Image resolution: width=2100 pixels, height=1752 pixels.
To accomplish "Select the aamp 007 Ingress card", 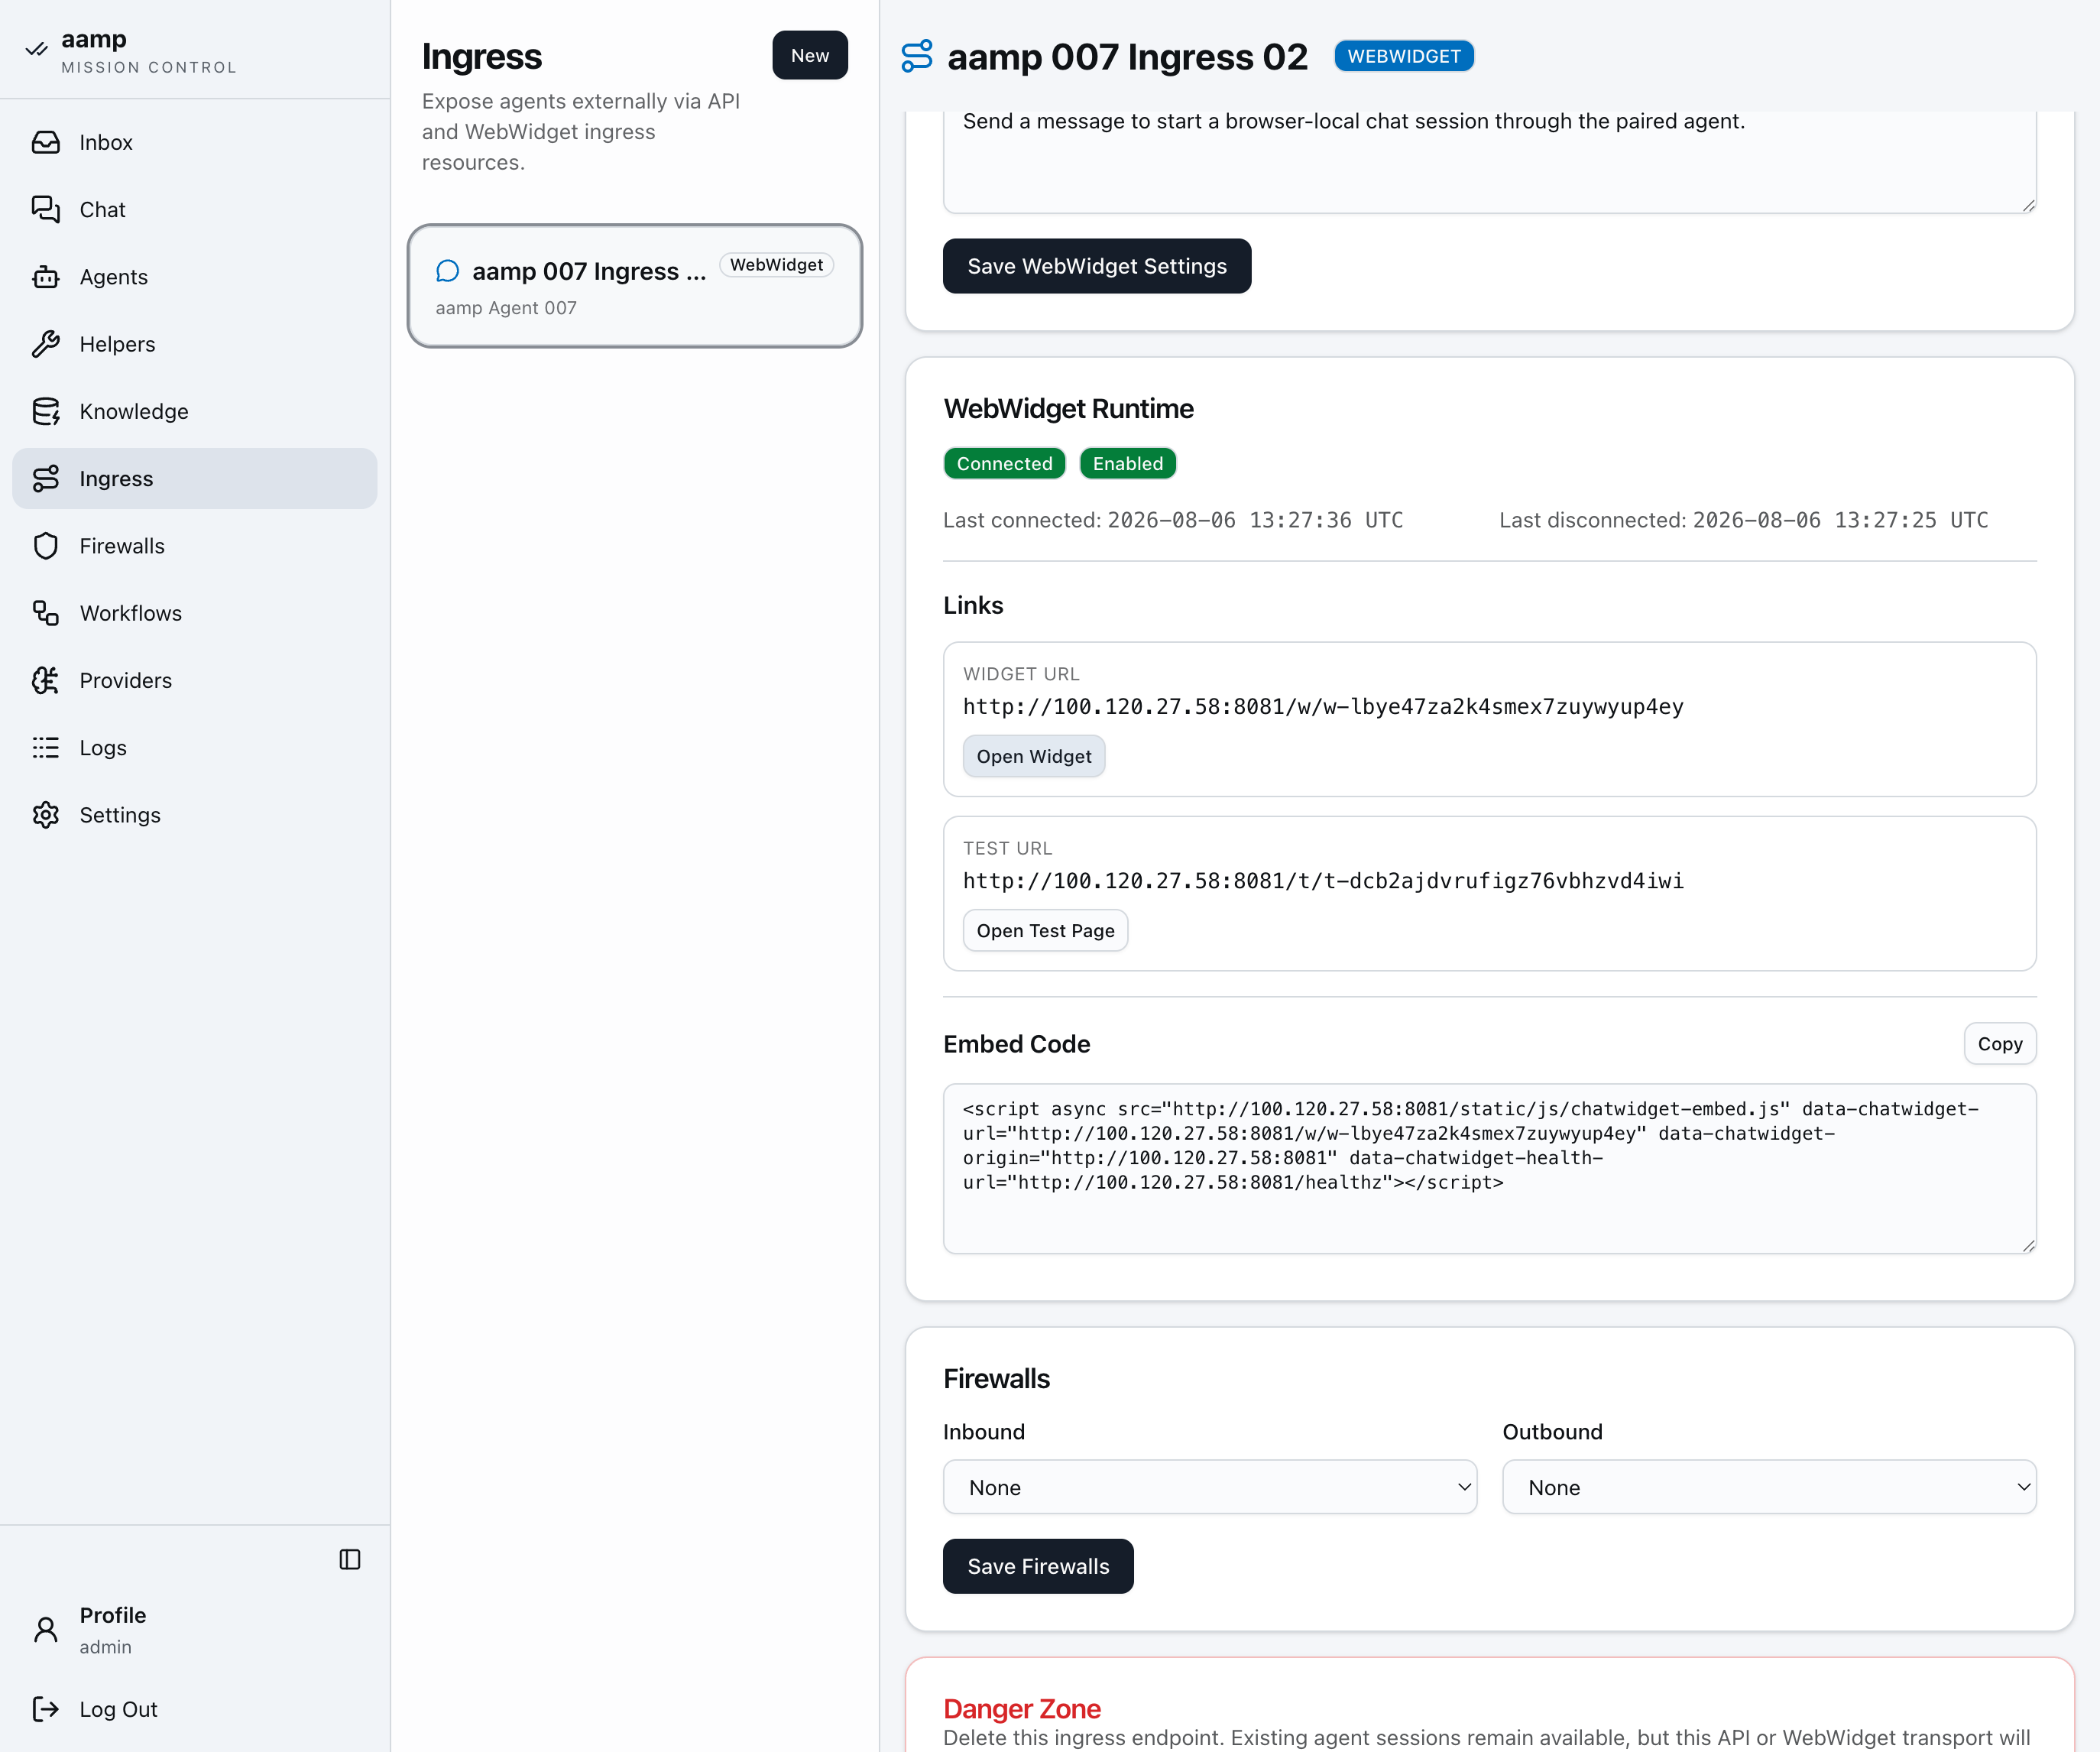I will pyautogui.click(x=635, y=286).
